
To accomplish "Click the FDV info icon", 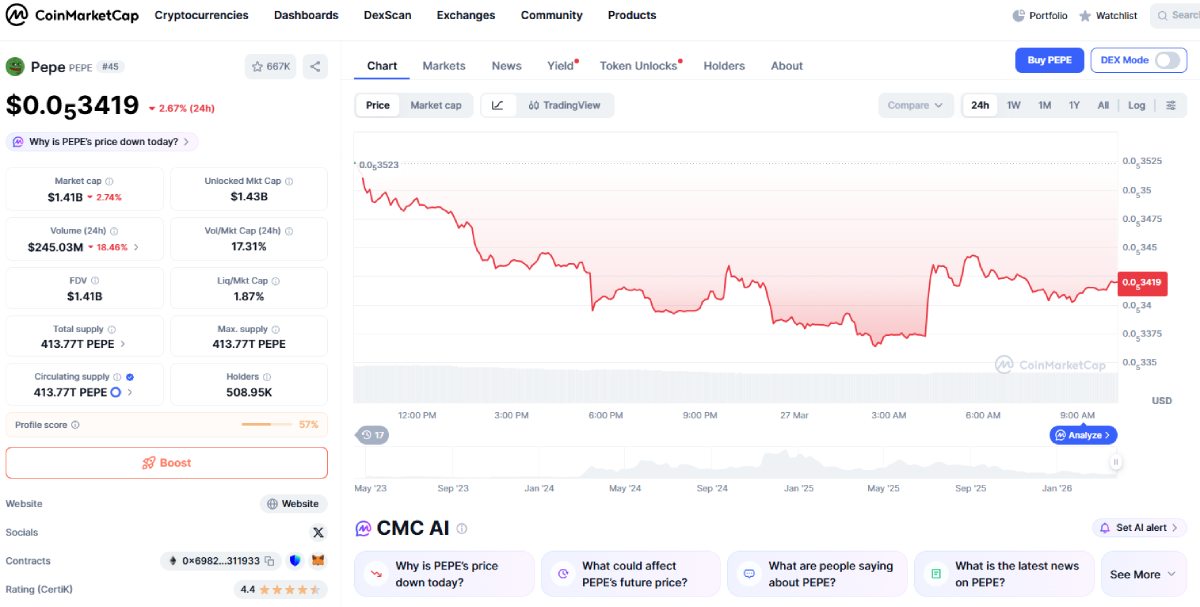I will click(x=95, y=281).
